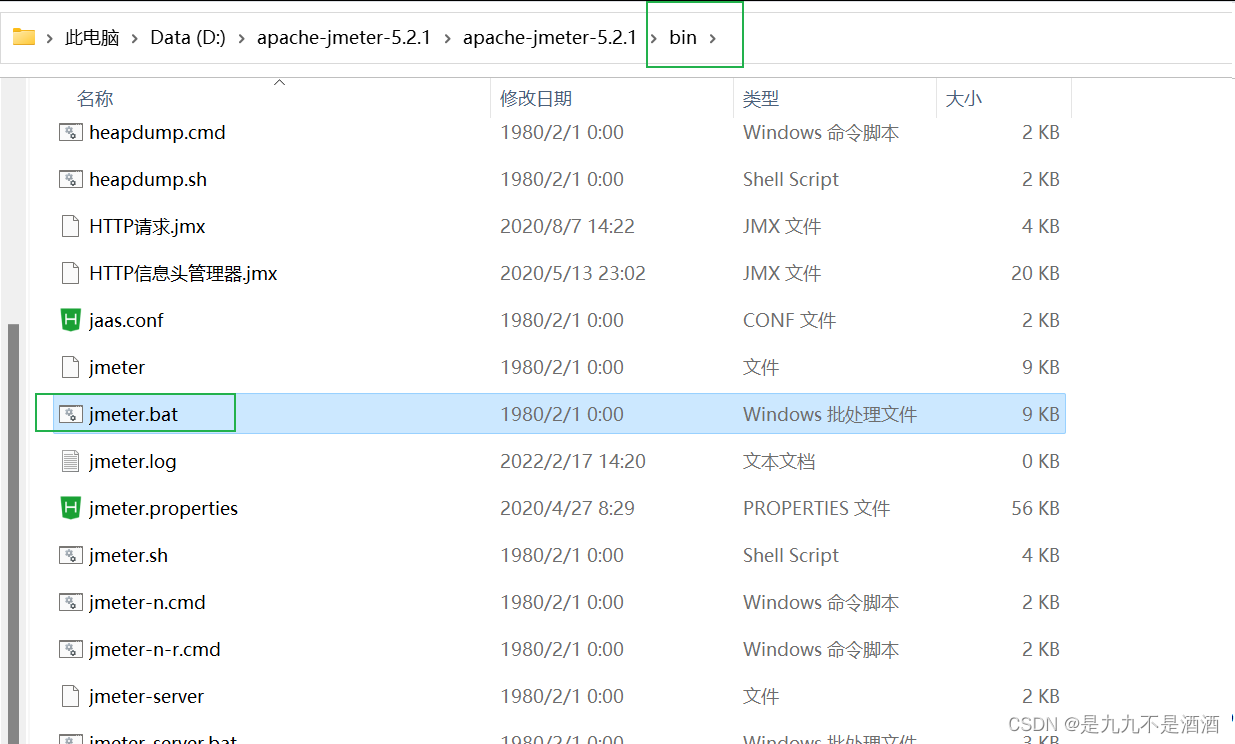The height and width of the screenshot is (744, 1235).
Task: Select the jmeter.bat file name
Action: point(133,414)
